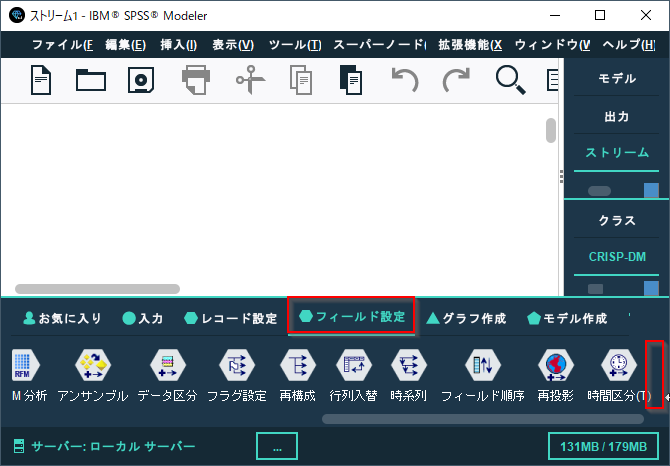Open the モデル manager tab
Viewport: 670px width, 466px height.
617,78
